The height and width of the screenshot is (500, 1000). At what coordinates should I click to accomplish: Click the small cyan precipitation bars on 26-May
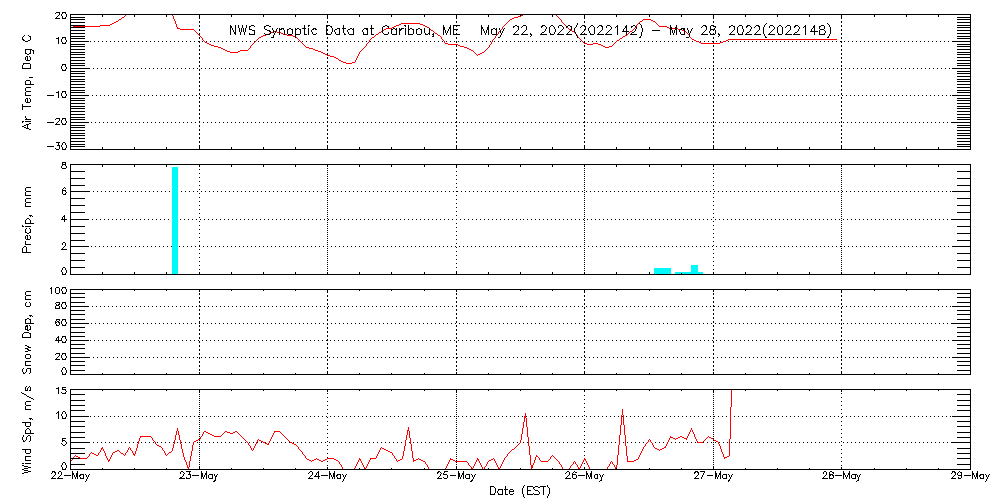(663, 270)
